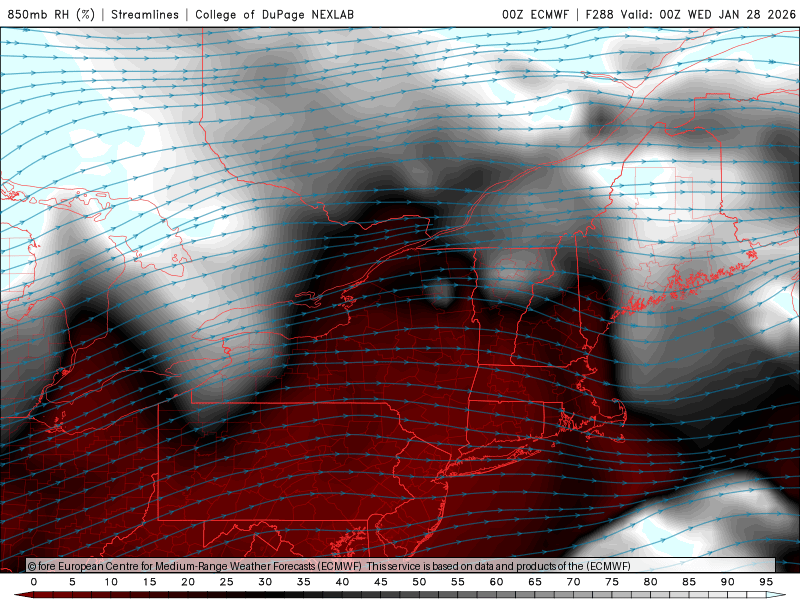Click the "850mb RH (%)" title text
800x600 pixels.
pyautogui.click(x=51, y=14)
